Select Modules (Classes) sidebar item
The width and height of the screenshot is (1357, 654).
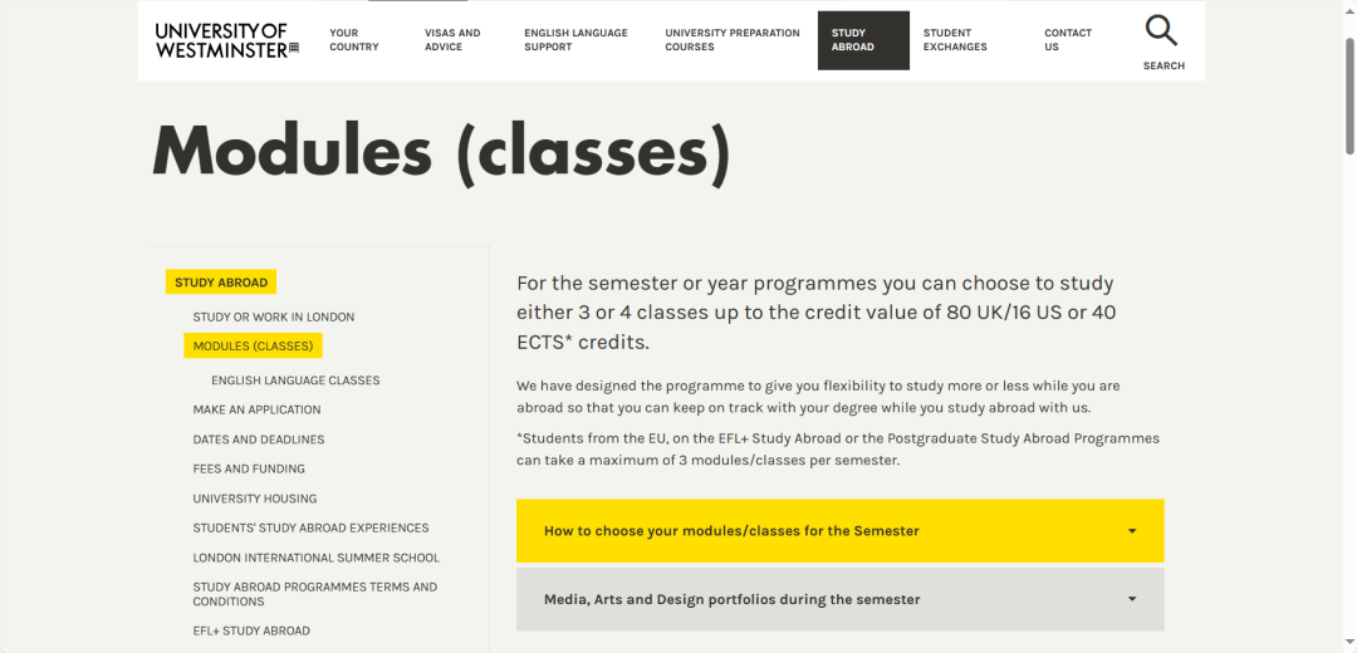(x=253, y=346)
